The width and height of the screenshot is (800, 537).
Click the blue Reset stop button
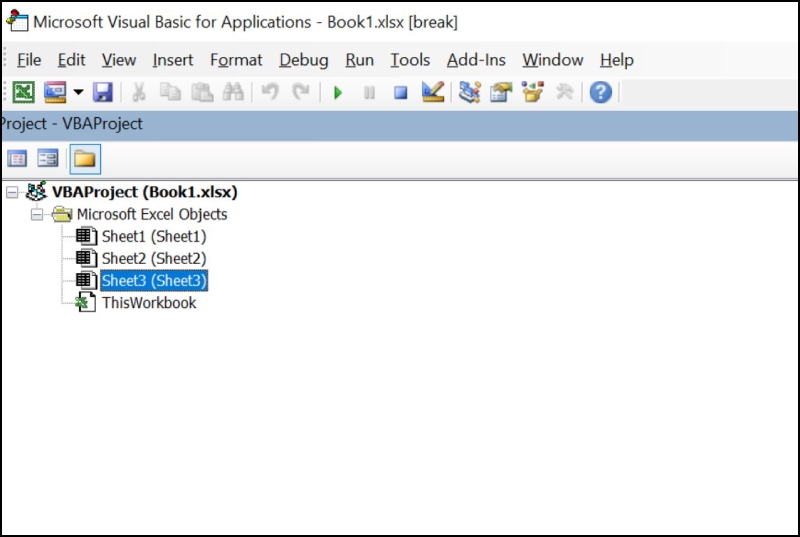point(401,93)
